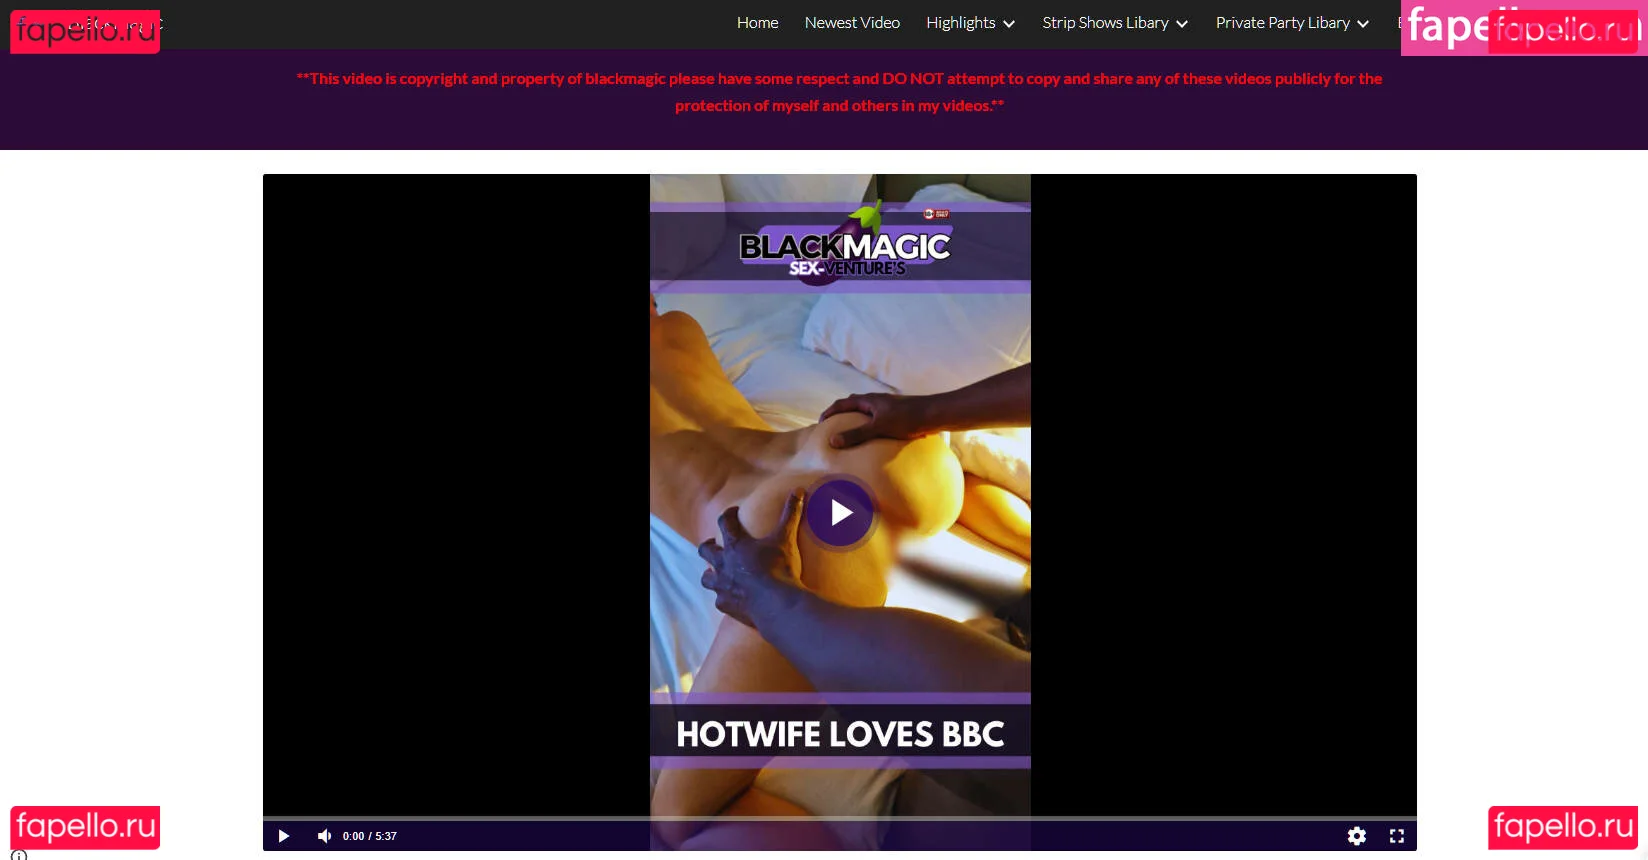Viewport: 1648px width, 860px height.
Task: Open the Strip Shows Libary menu item
Action: click(x=1105, y=23)
